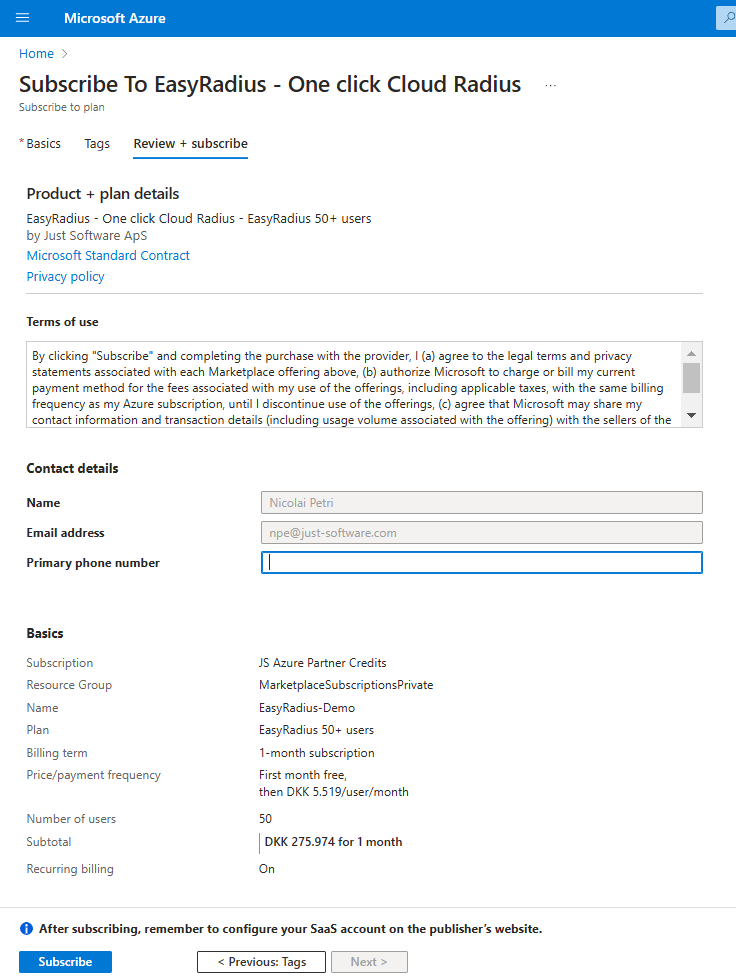Go back with Previous: Tags button
736x980 pixels.
pyautogui.click(x=261, y=962)
